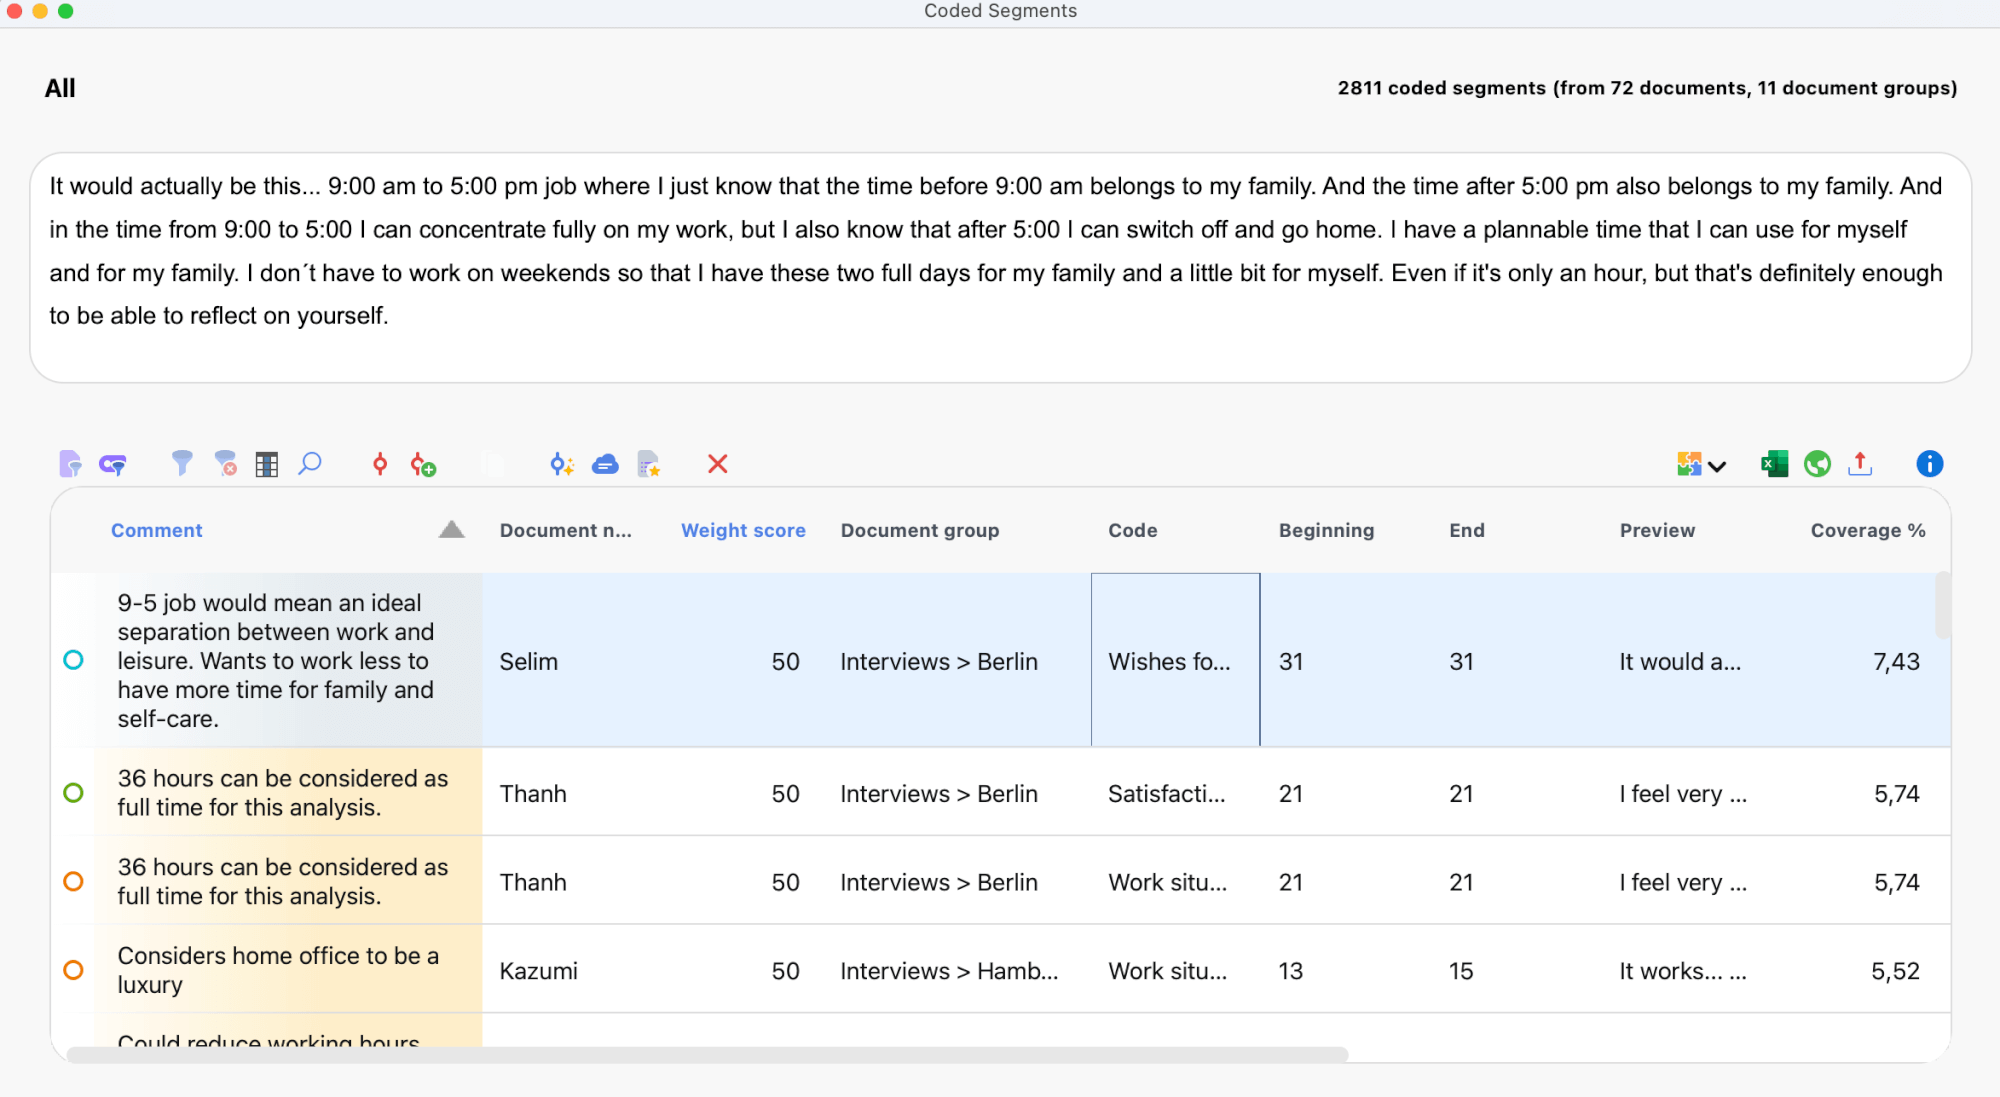Open the column selection grid icon
The width and height of the screenshot is (2000, 1097).
[267, 464]
